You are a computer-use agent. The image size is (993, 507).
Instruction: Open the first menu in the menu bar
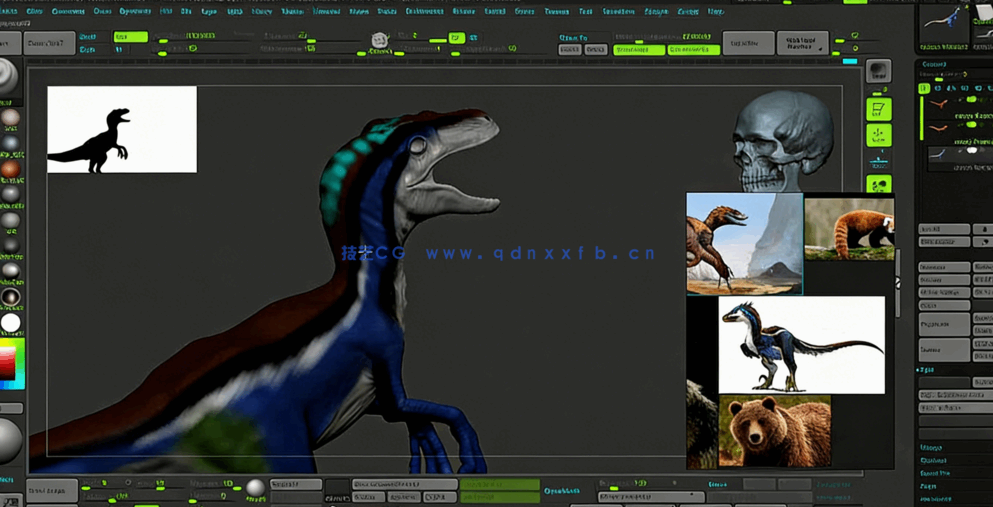[9, 11]
